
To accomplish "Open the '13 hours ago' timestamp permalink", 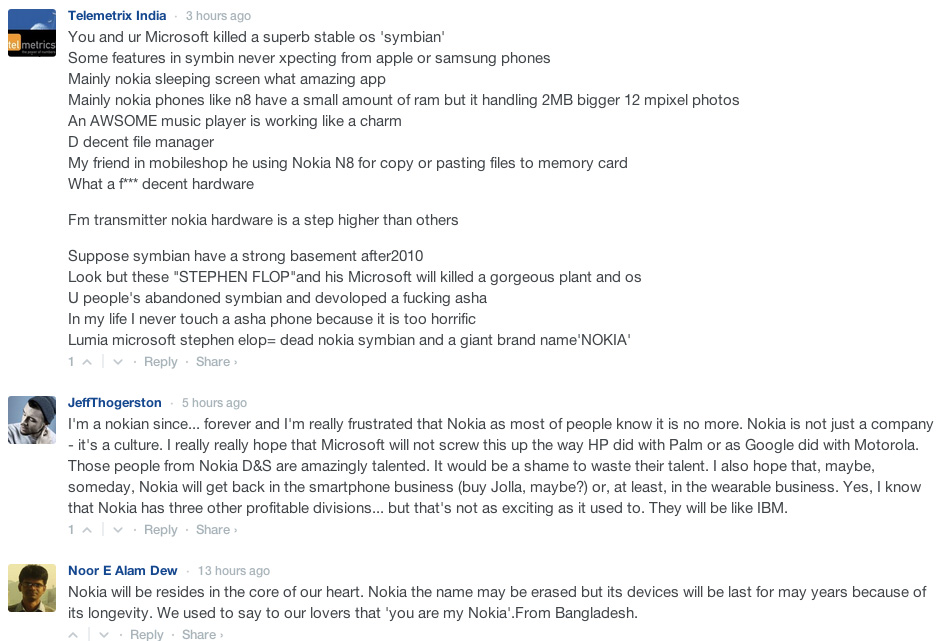I will pos(234,571).
